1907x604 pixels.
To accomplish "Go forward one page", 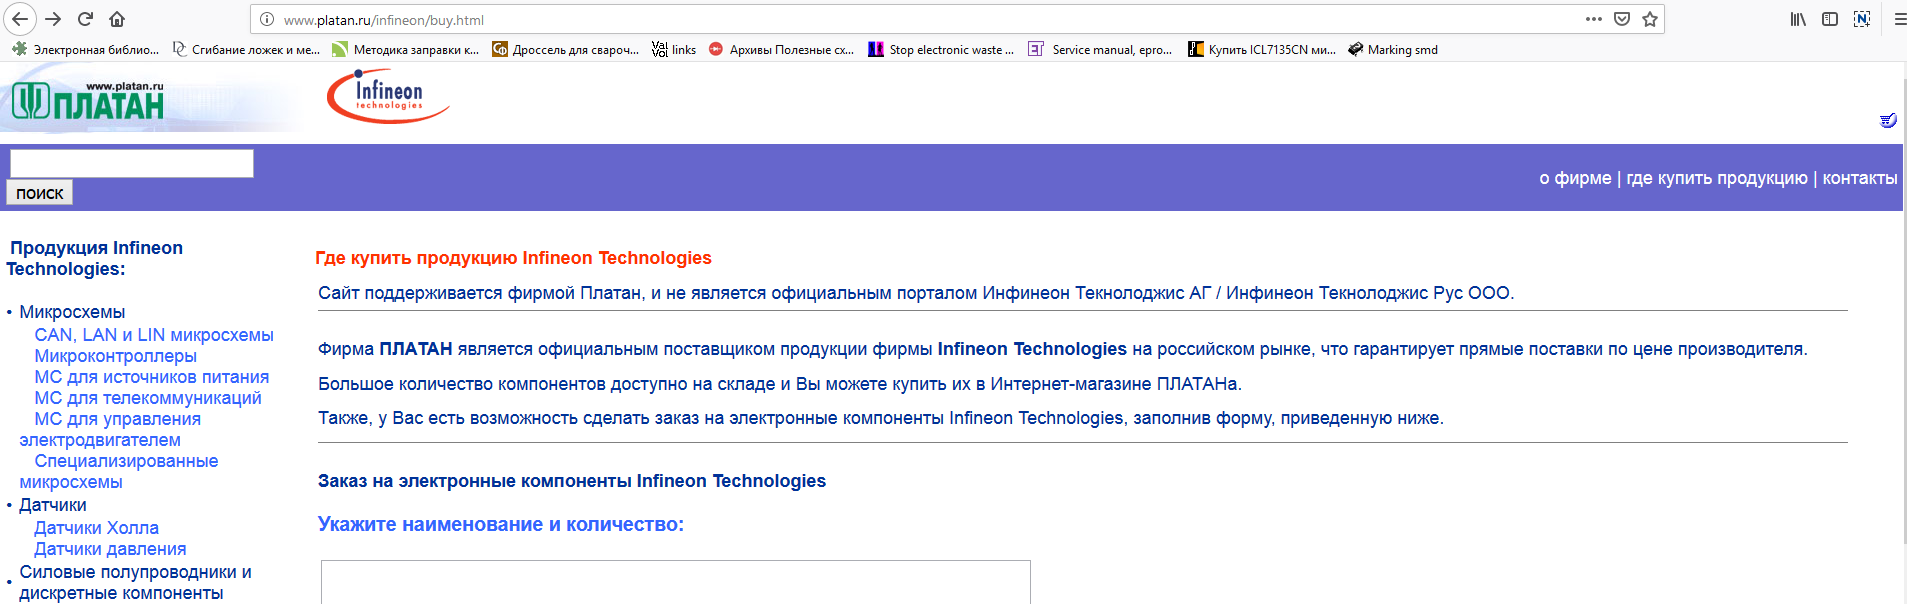I will (x=53, y=19).
